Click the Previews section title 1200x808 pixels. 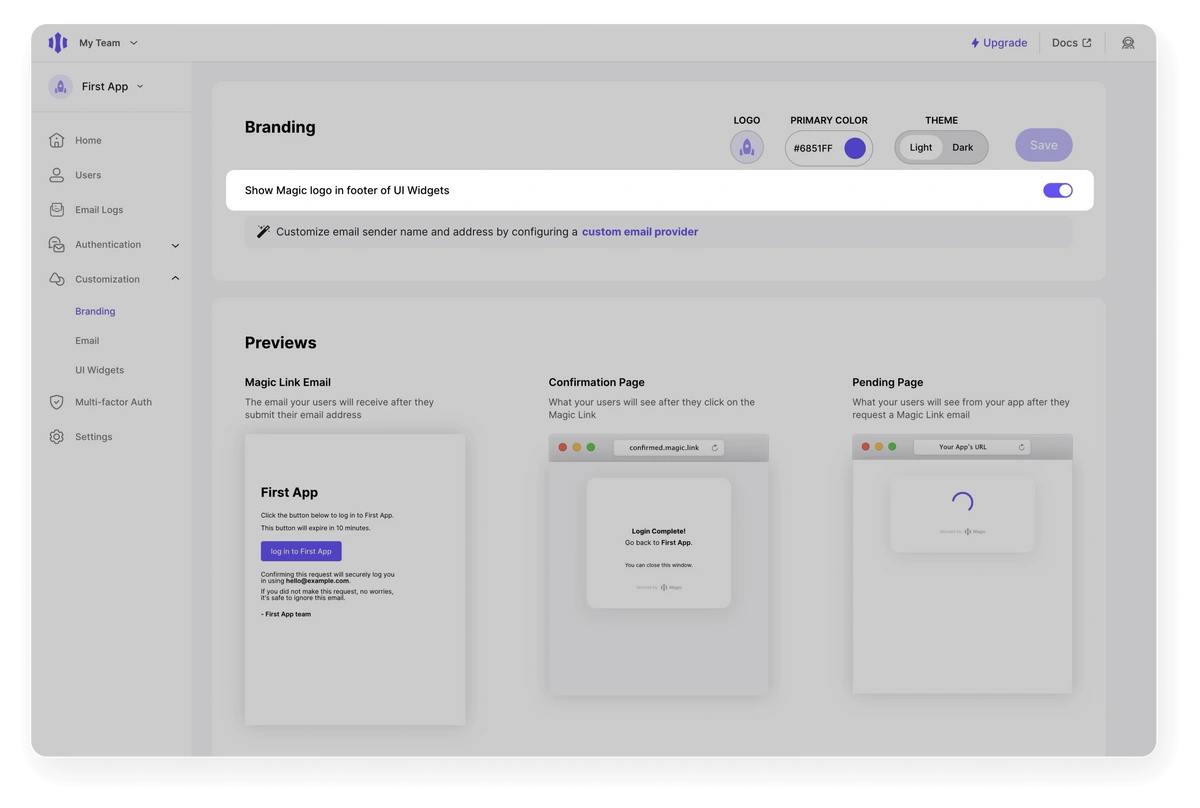[281, 342]
